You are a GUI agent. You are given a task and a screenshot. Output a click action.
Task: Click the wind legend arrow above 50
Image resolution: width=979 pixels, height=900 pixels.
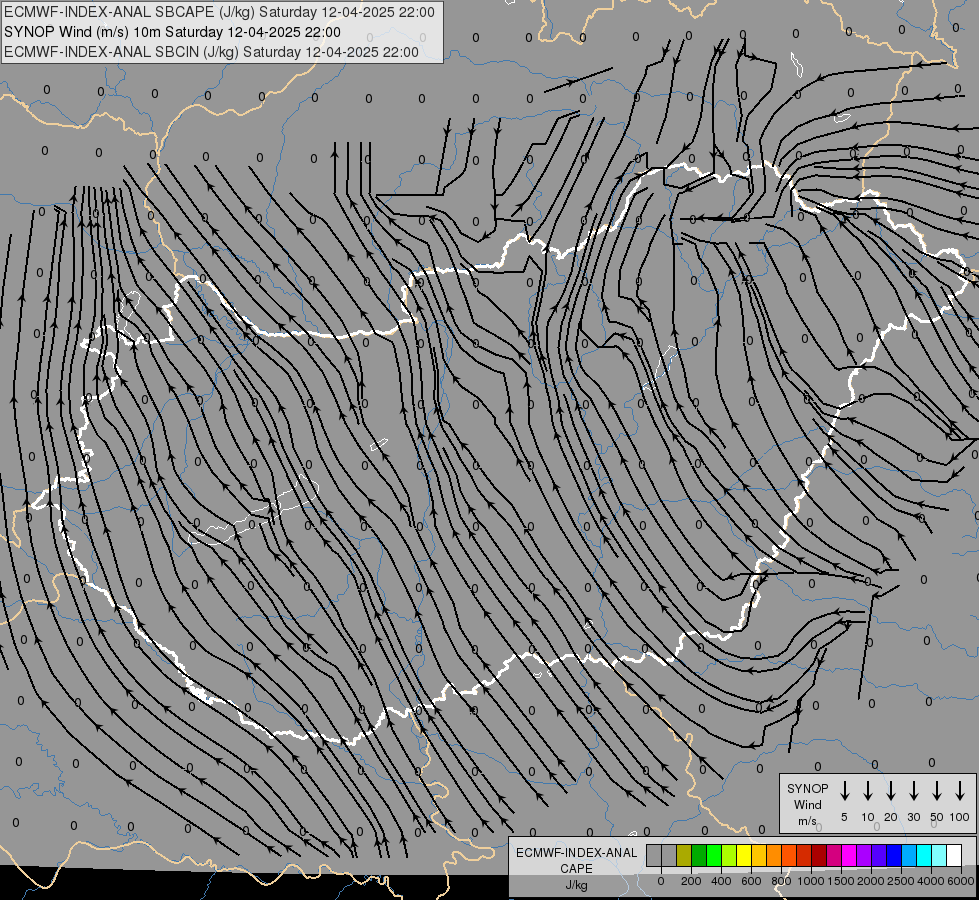click(x=937, y=791)
